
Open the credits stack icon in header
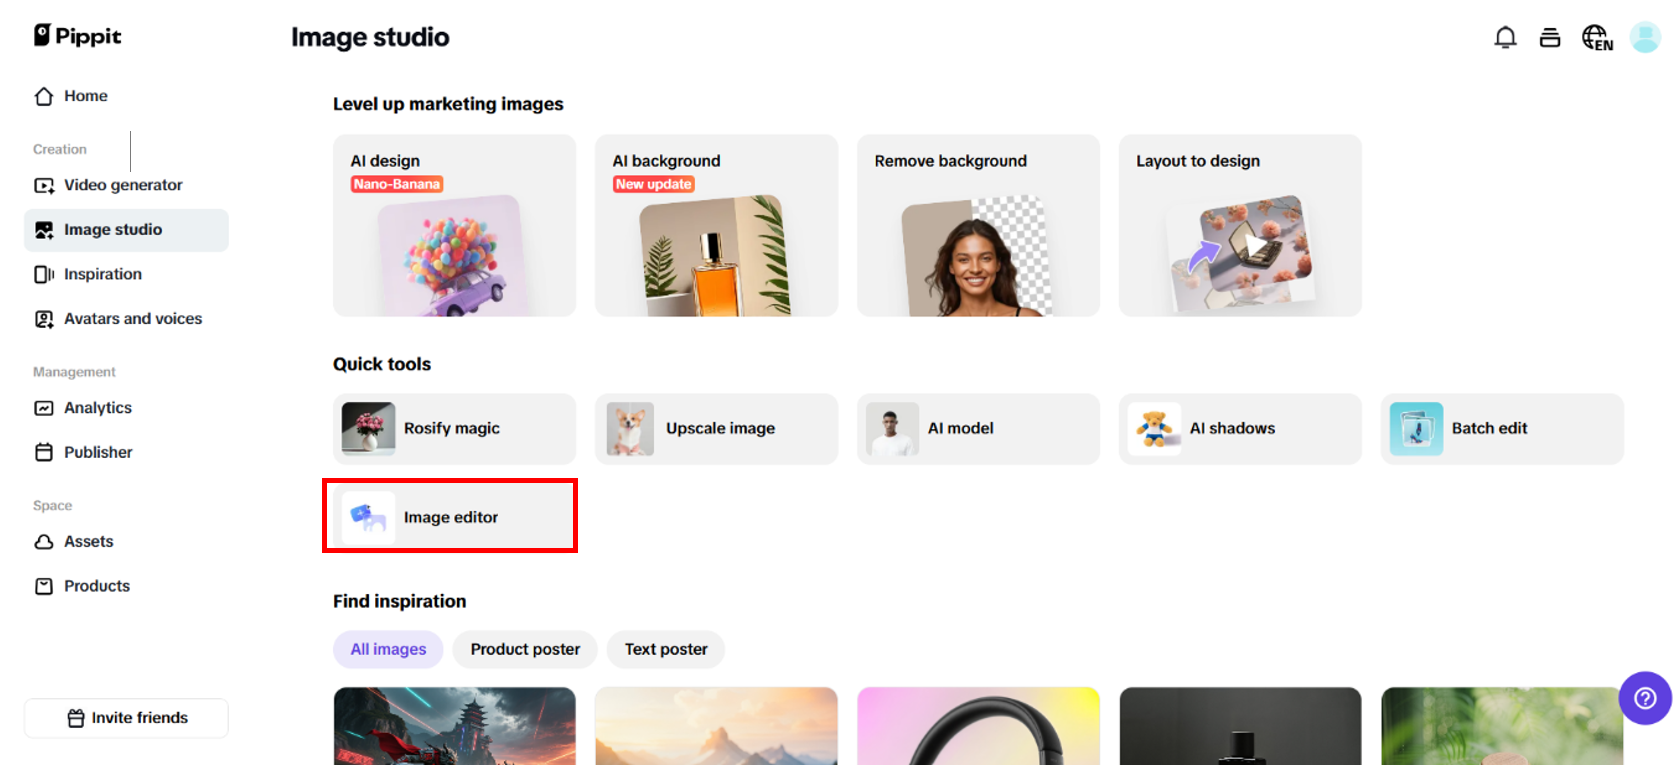(x=1550, y=38)
